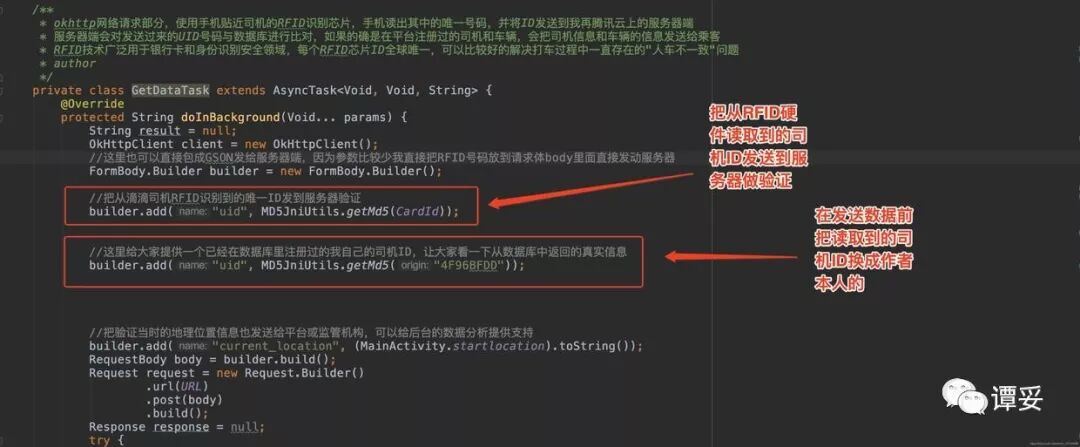Click the red note starting 在发送数据前
This screenshot has height=447, width=1080.
click(864, 250)
